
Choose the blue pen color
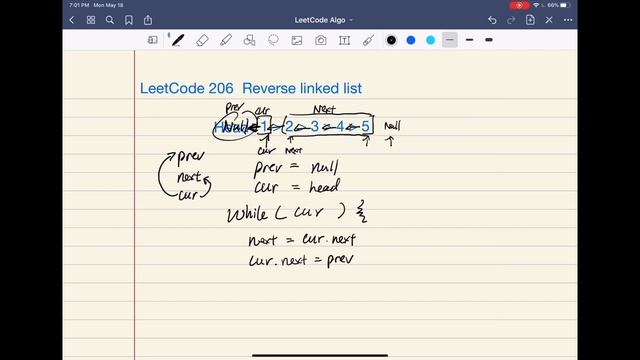click(411, 40)
